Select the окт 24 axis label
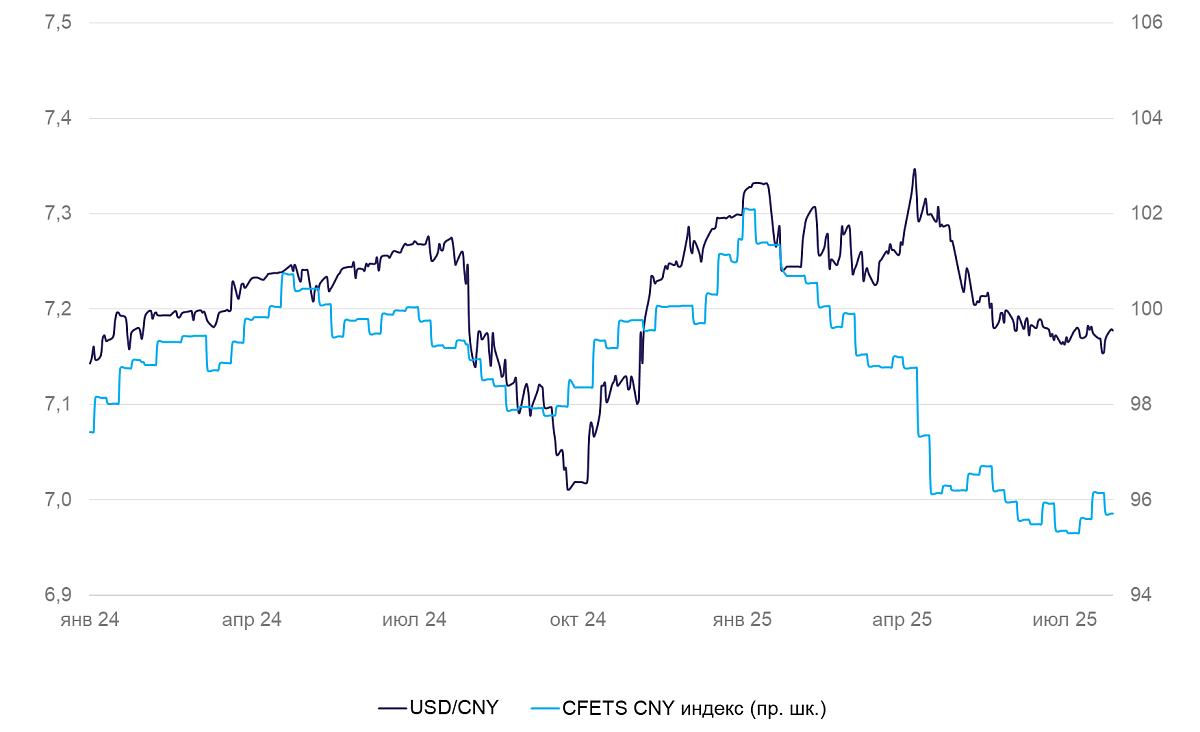 [577, 620]
